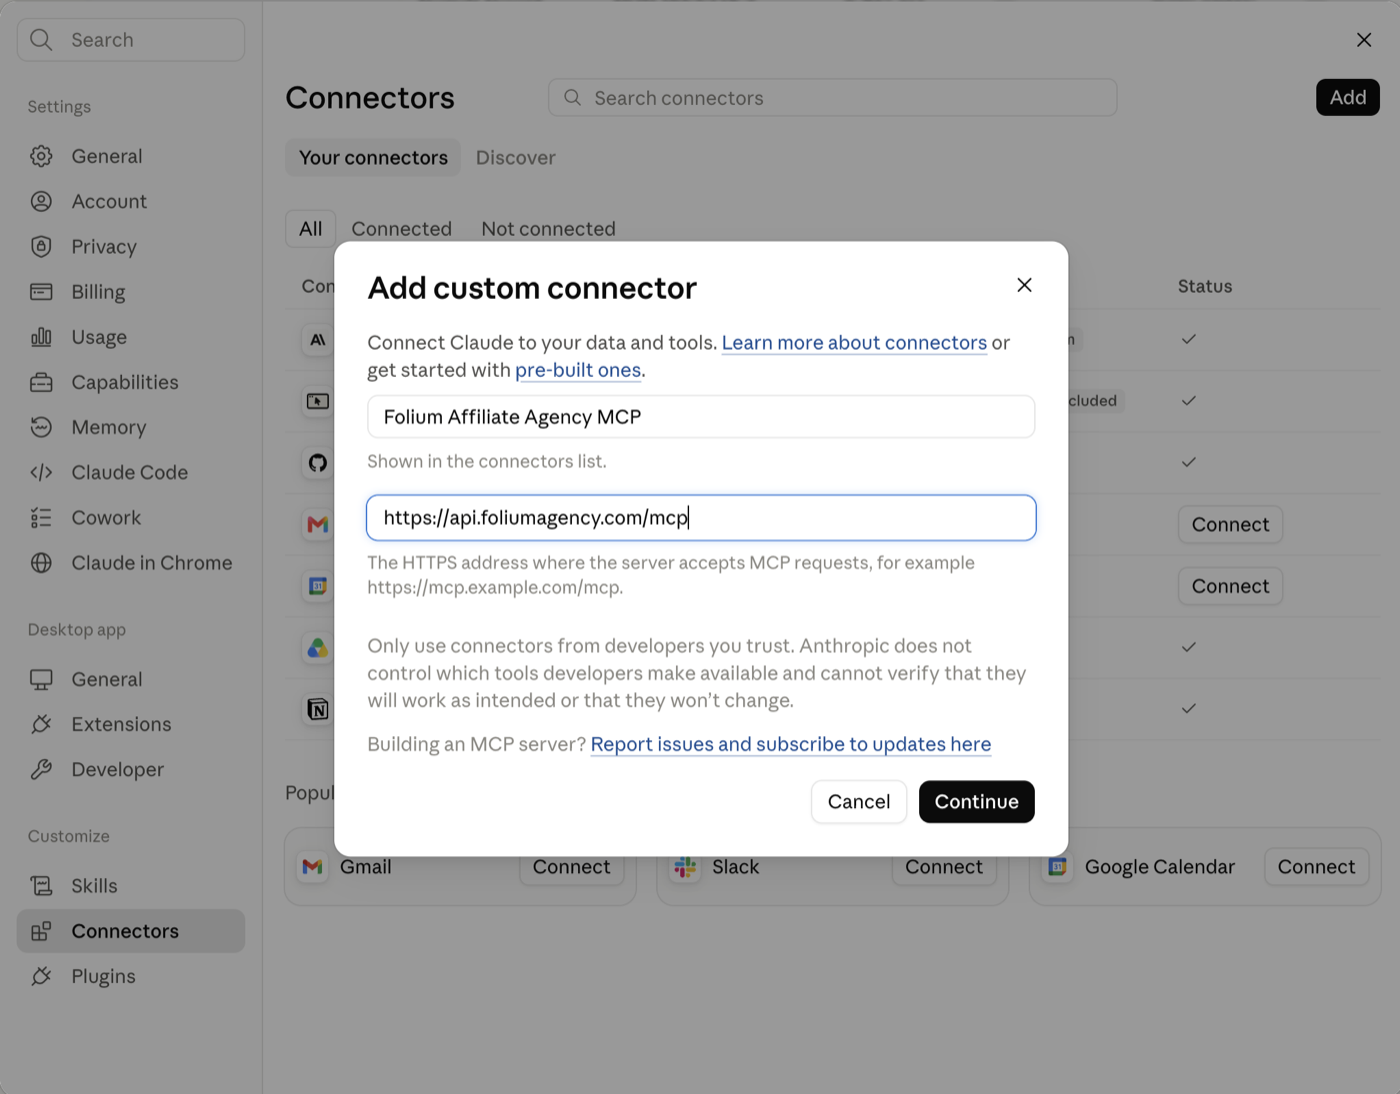Focus the connector name input field
The height and width of the screenshot is (1094, 1400).
(701, 417)
